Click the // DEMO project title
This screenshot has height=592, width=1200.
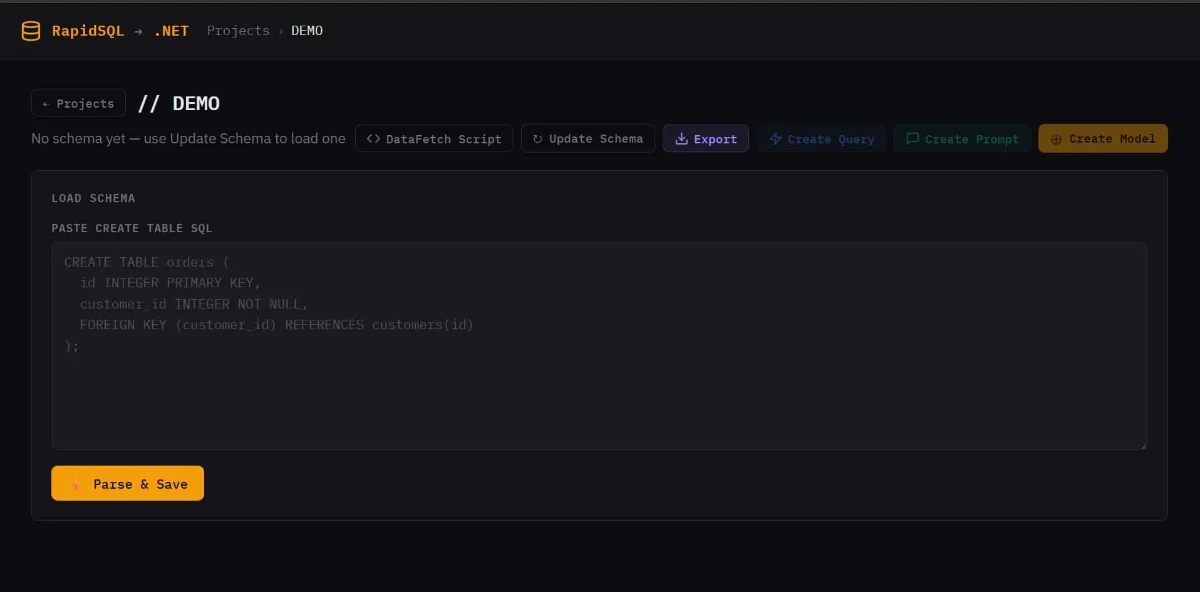pyautogui.click(x=179, y=103)
